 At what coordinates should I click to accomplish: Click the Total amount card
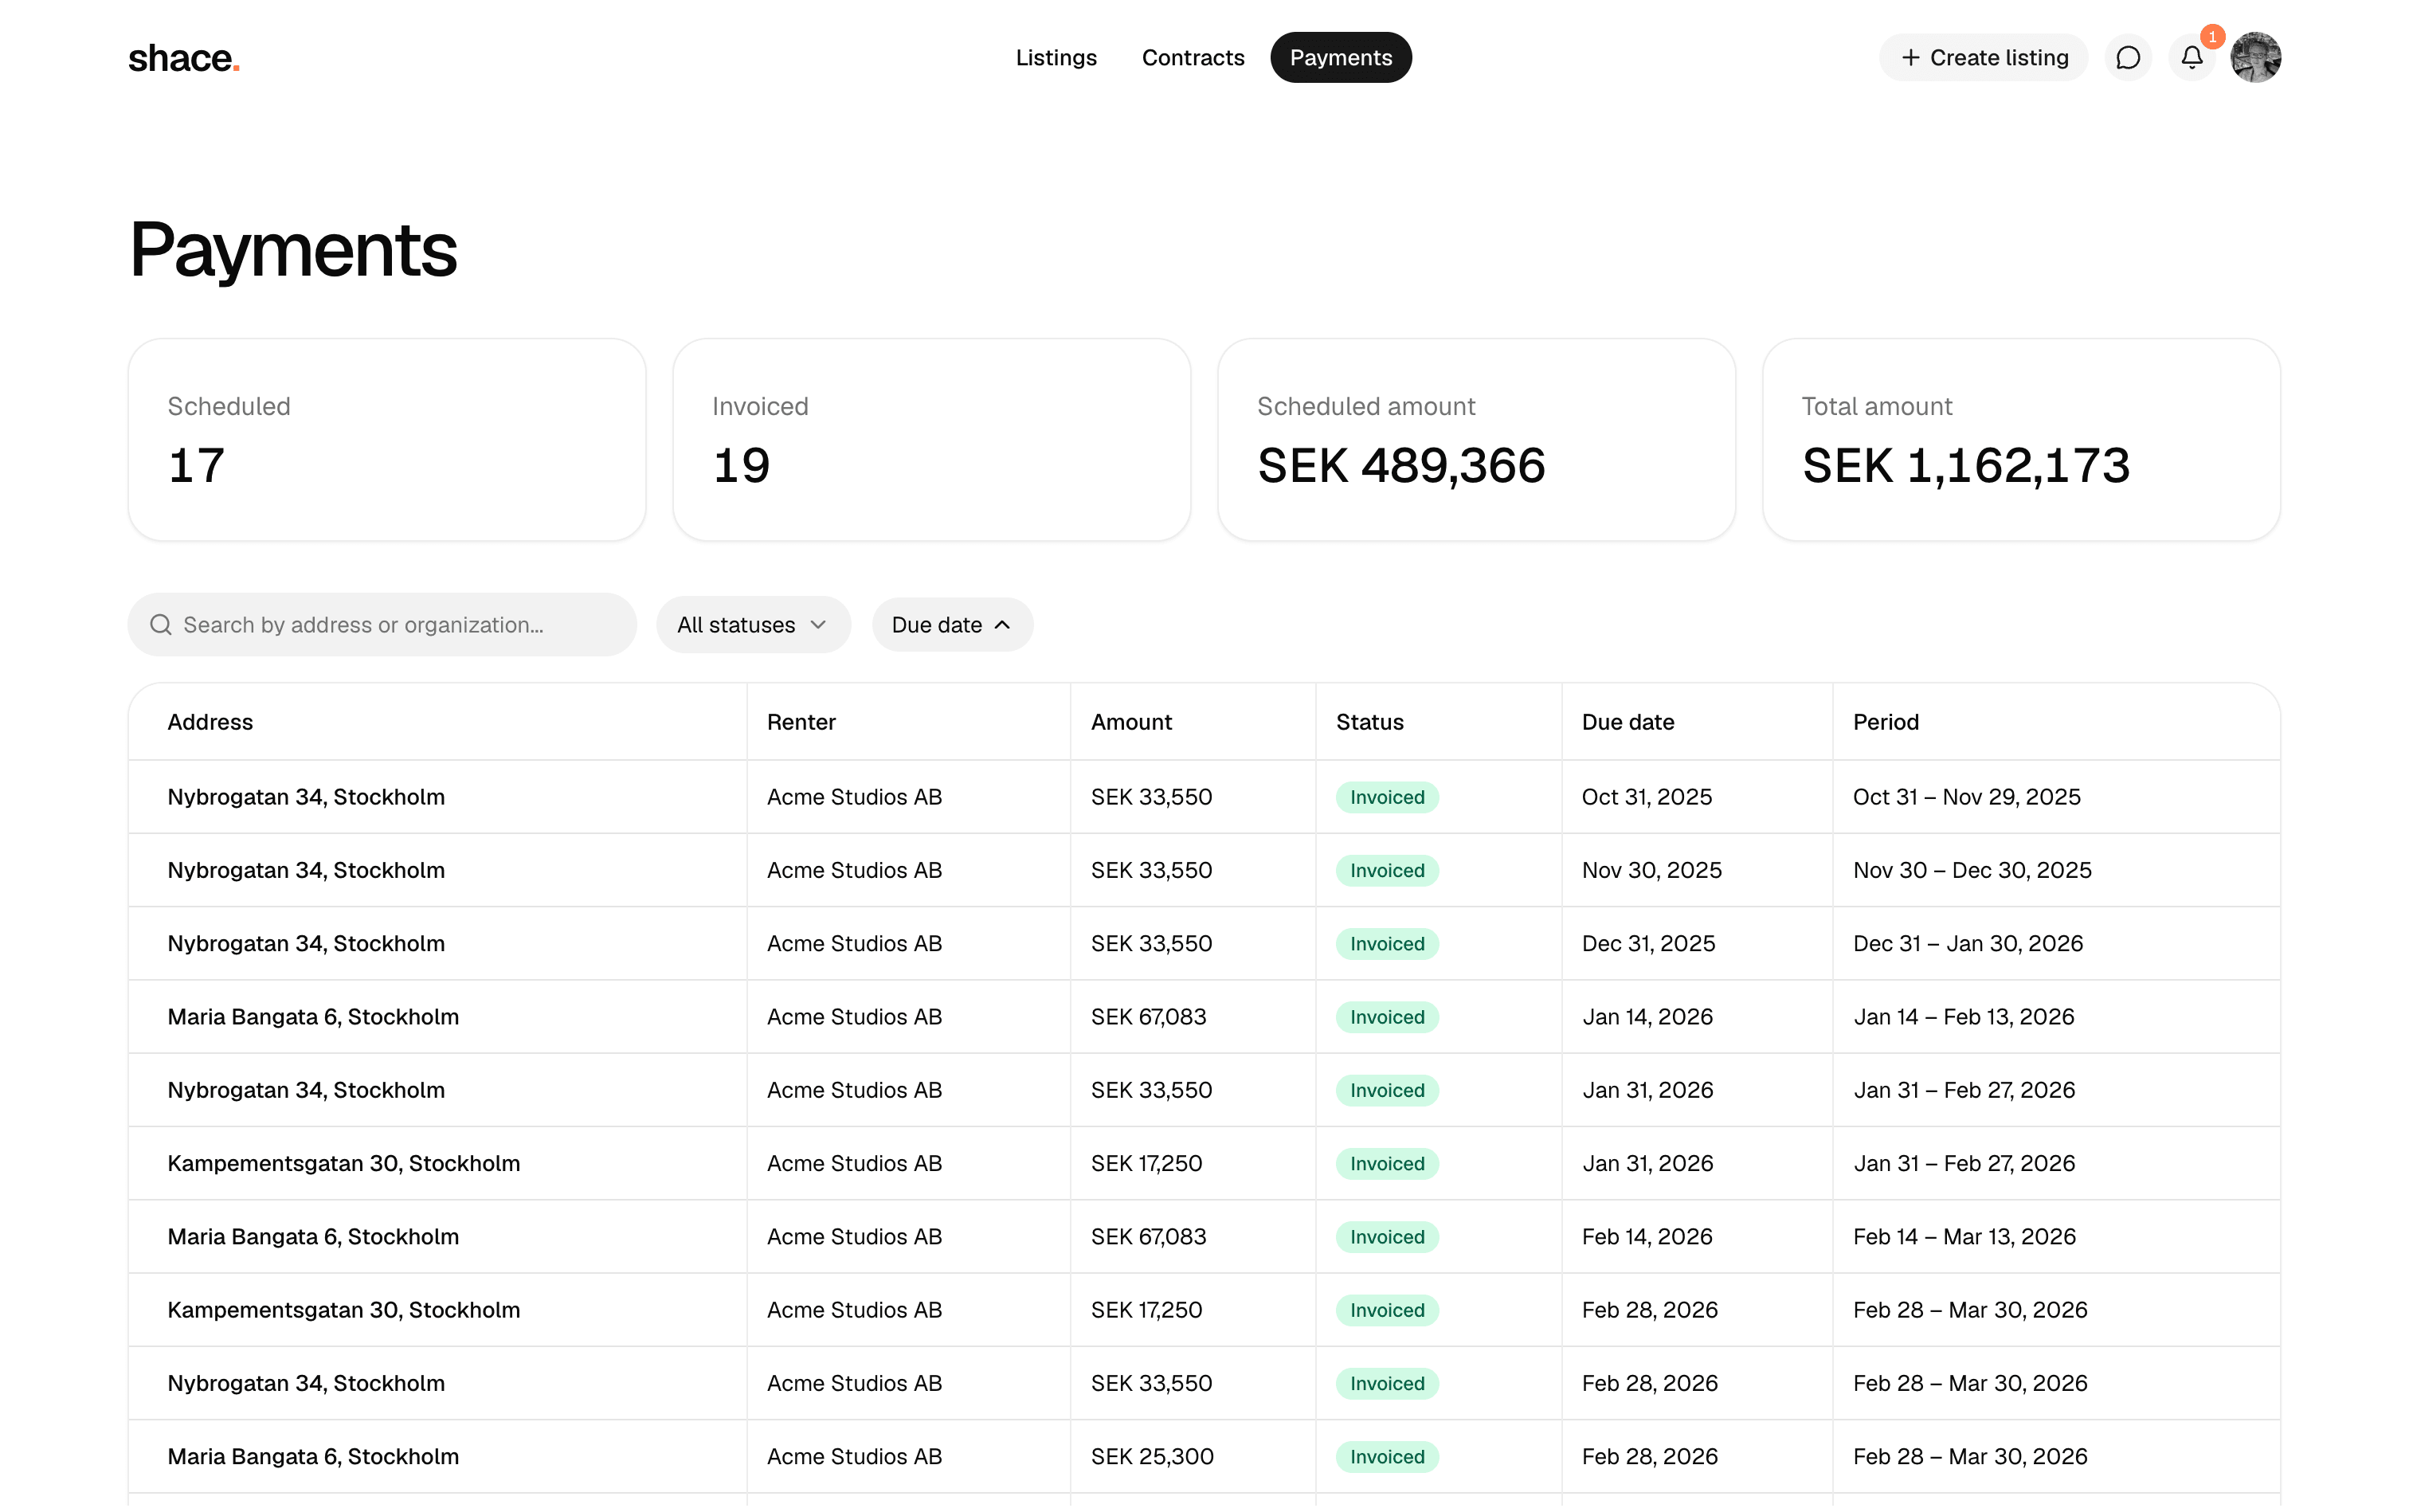(x=2020, y=440)
